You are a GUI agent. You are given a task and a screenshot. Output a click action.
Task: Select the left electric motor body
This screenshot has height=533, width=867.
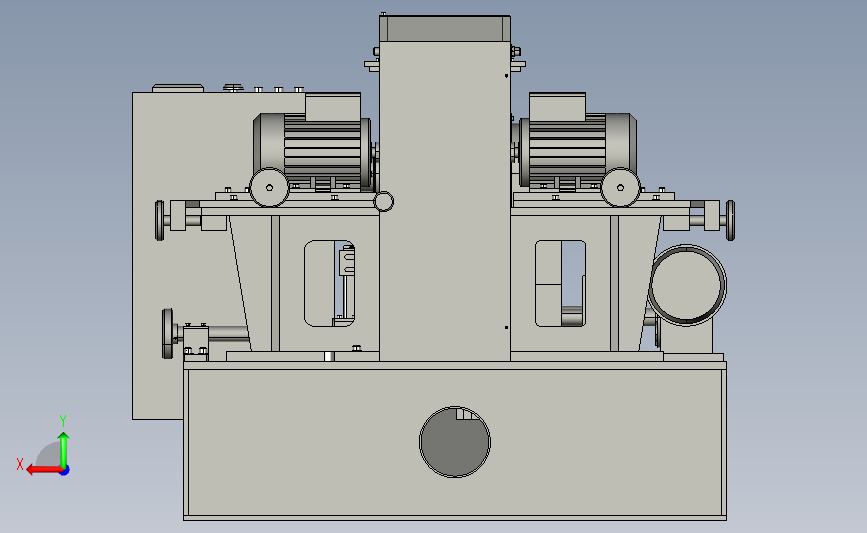[312, 150]
